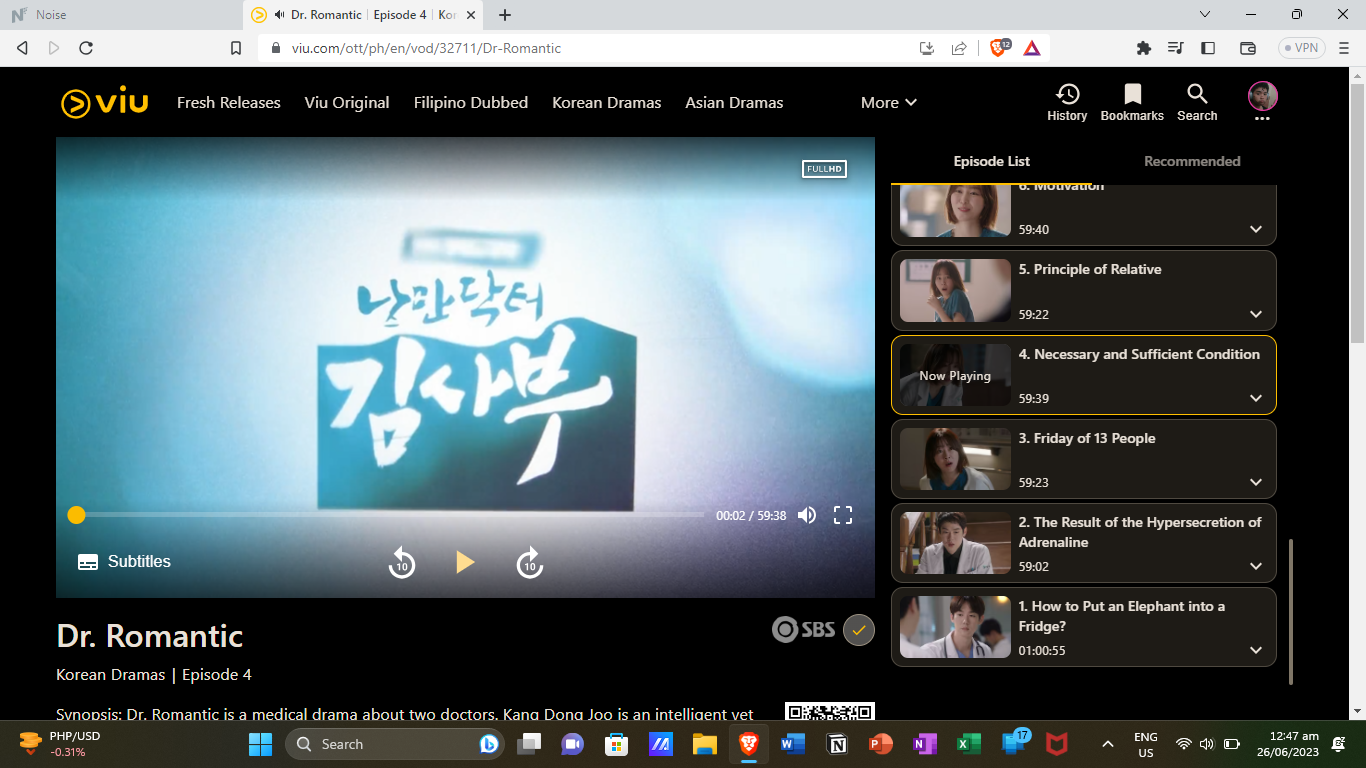The width and height of the screenshot is (1366, 768).
Task: Toggle the bookmark checkmark for Dr. Romantic
Action: click(859, 630)
